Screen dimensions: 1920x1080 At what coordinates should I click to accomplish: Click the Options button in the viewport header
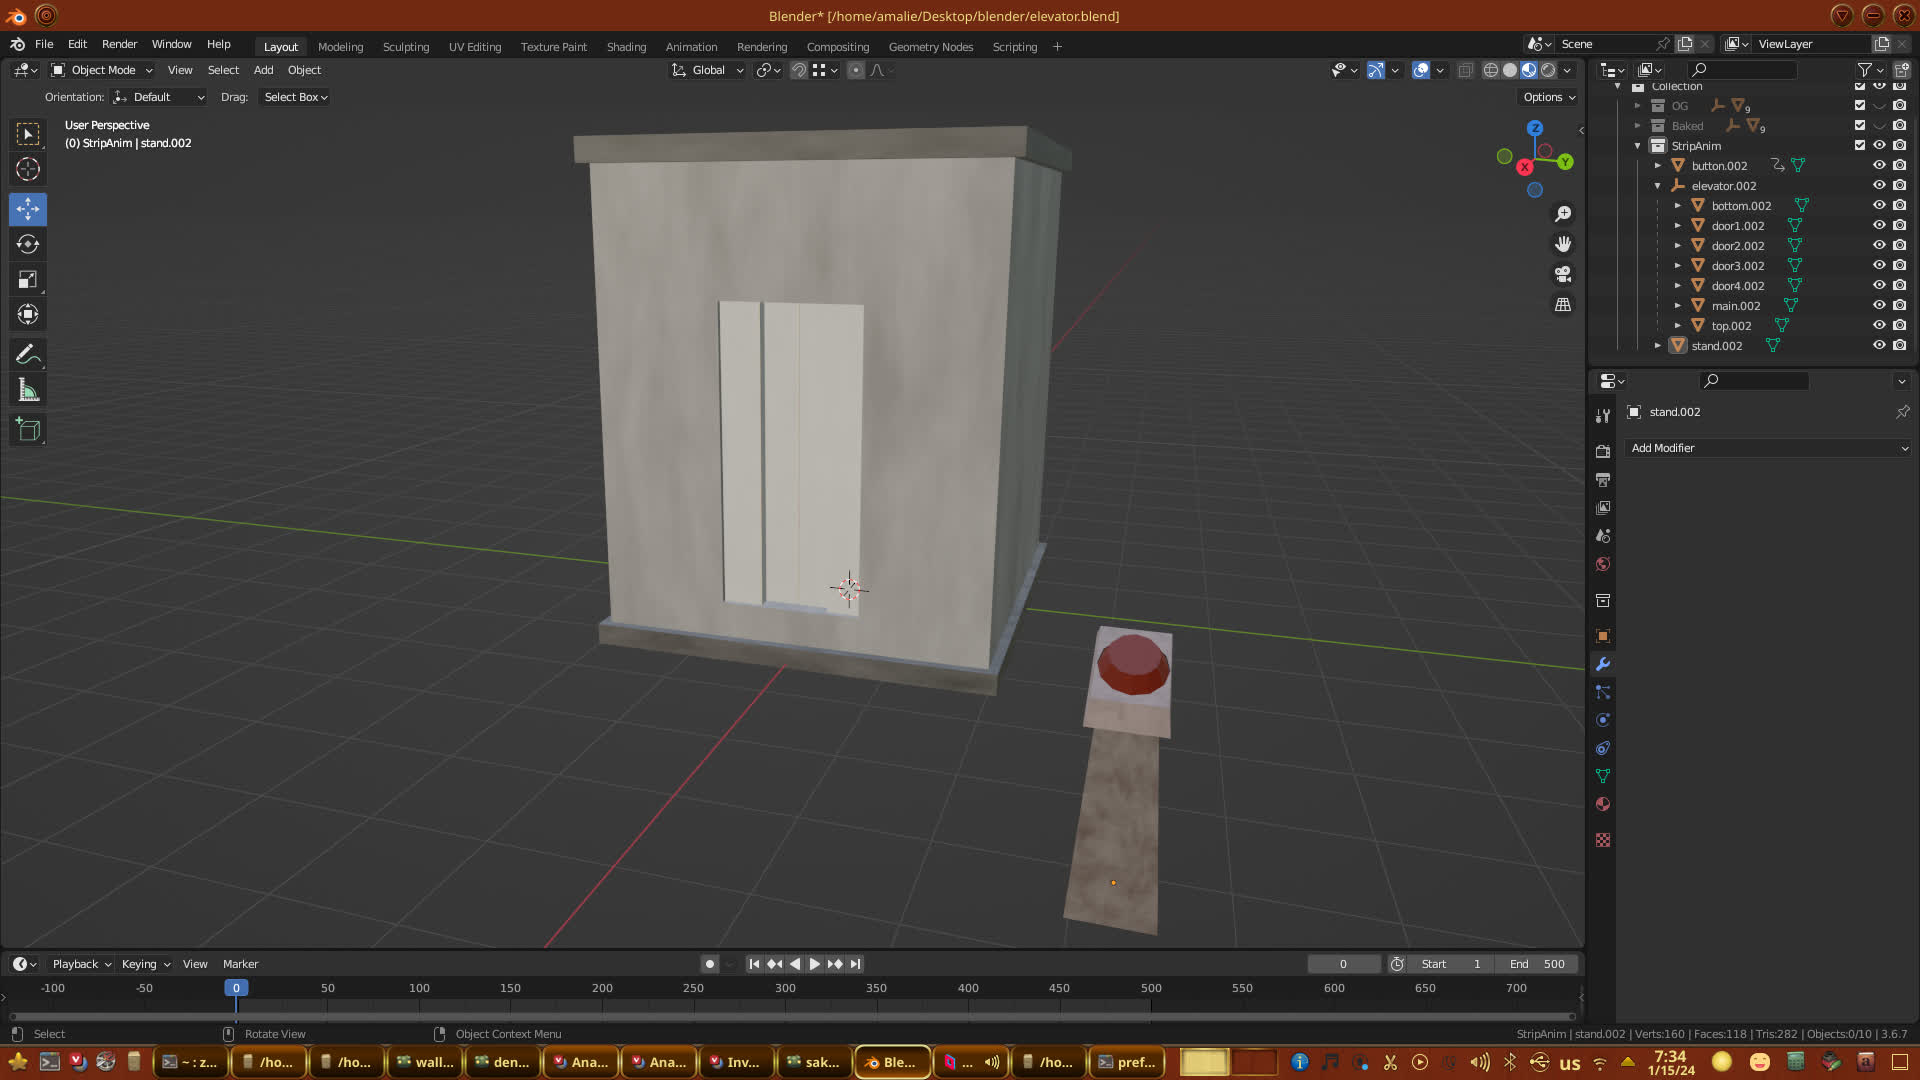[x=1548, y=97]
